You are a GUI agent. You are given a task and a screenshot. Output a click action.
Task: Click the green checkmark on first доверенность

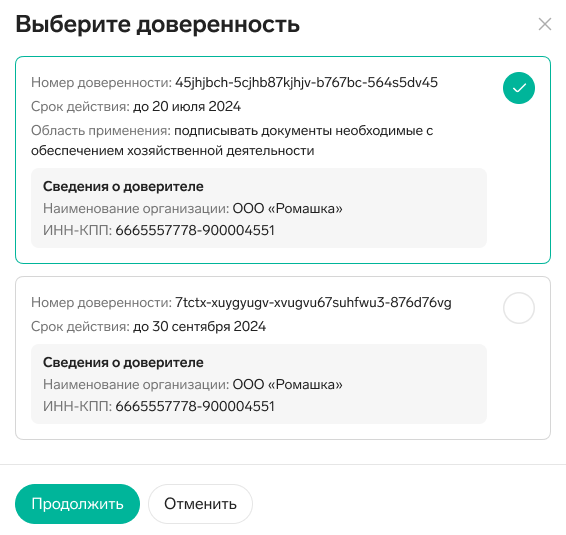pos(519,88)
